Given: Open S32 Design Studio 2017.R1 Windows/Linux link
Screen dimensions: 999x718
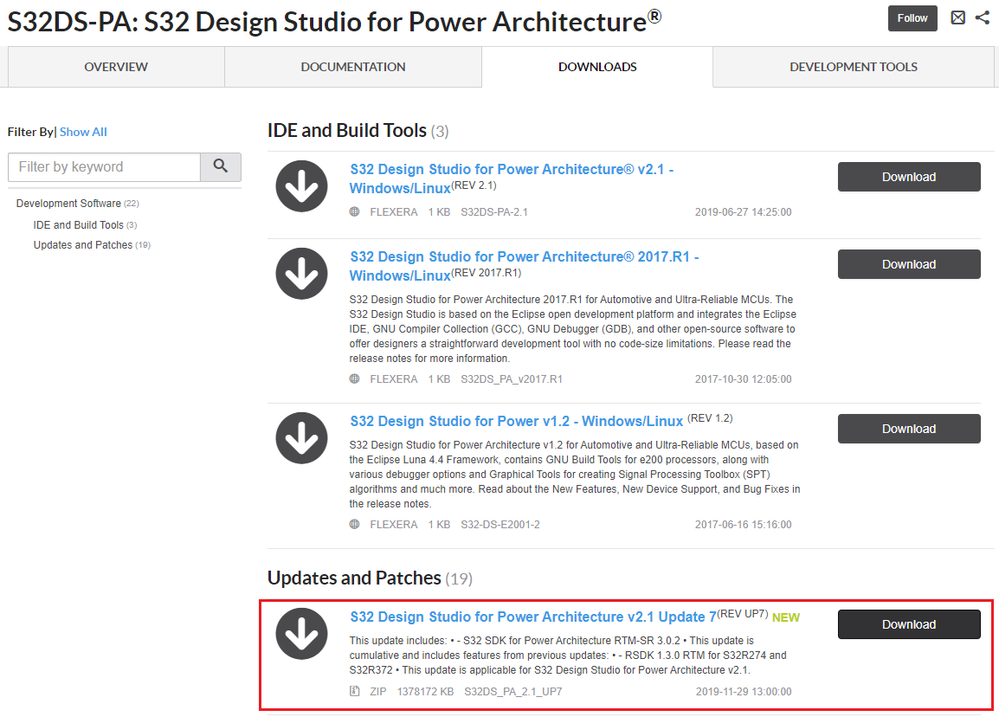Looking at the screenshot, I should click(524, 266).
